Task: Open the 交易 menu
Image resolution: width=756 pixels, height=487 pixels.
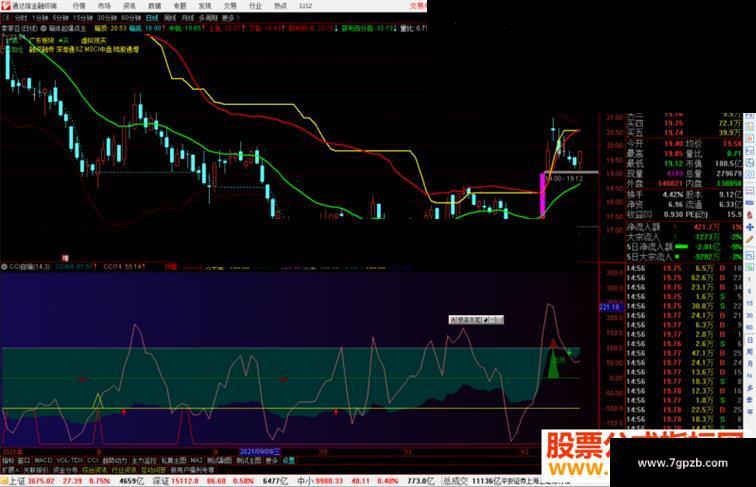Action: (230, 6)
